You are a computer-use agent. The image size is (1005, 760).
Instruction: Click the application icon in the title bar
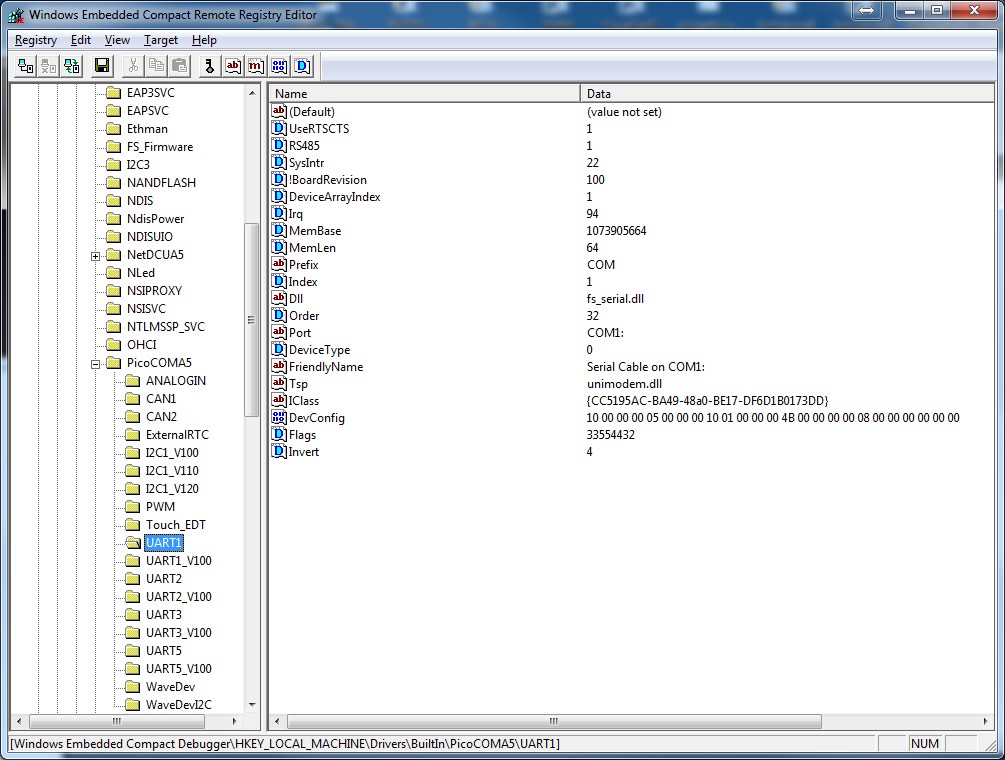pos(16,14)
